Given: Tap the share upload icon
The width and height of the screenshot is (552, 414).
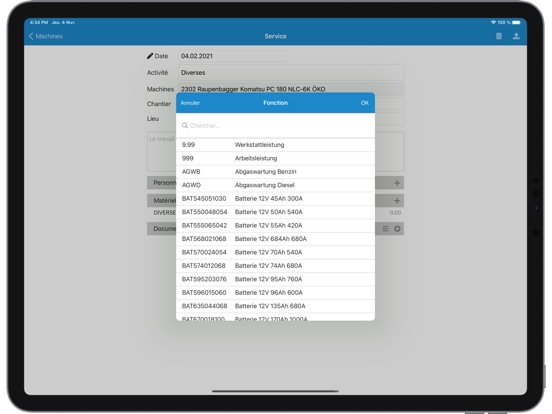Looking at the screenshot, I should point(516,36).
